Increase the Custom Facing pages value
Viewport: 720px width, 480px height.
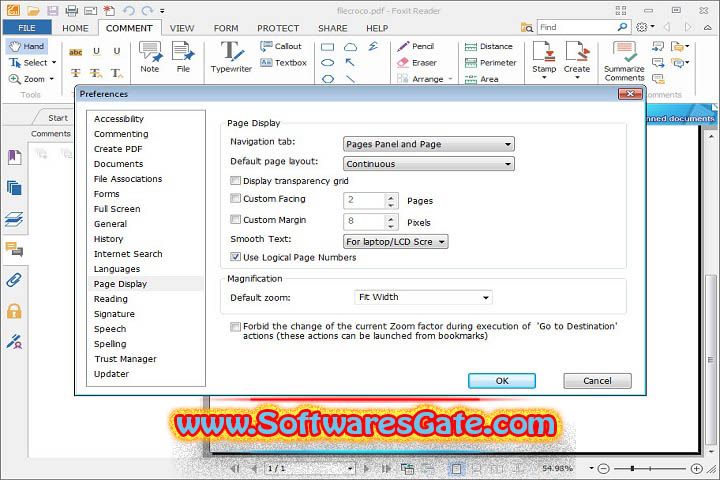pyautogui.click(x=391, y=198)
